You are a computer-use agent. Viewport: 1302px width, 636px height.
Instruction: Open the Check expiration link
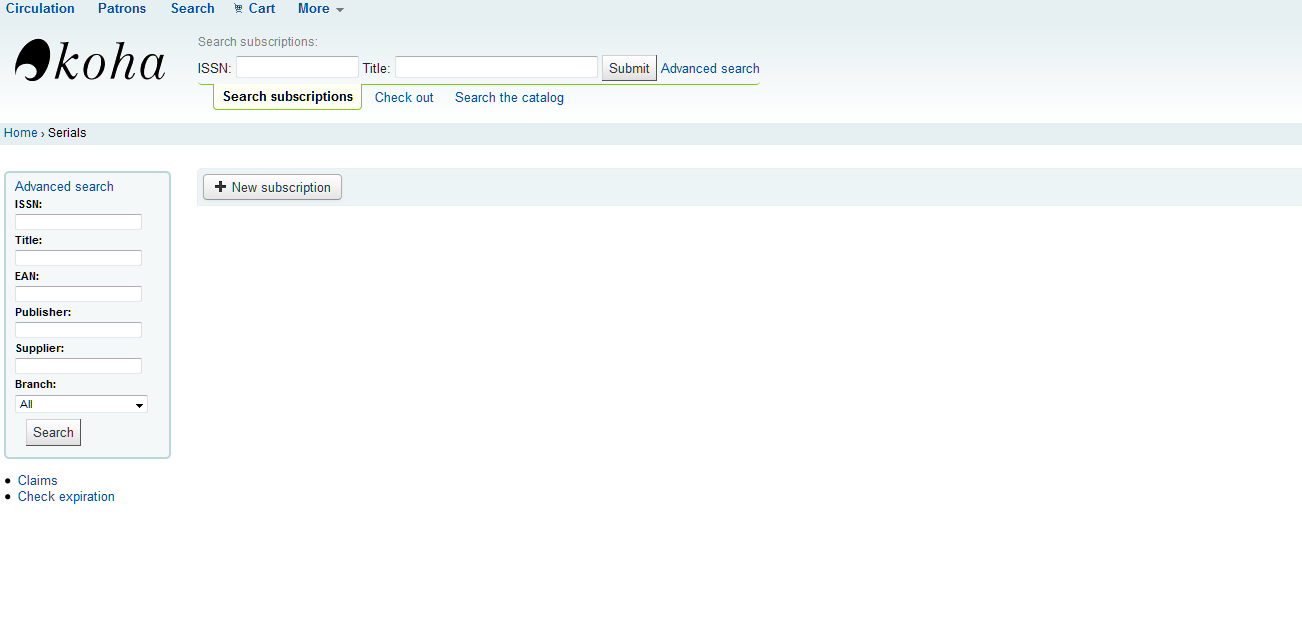[x=66, y=496]
